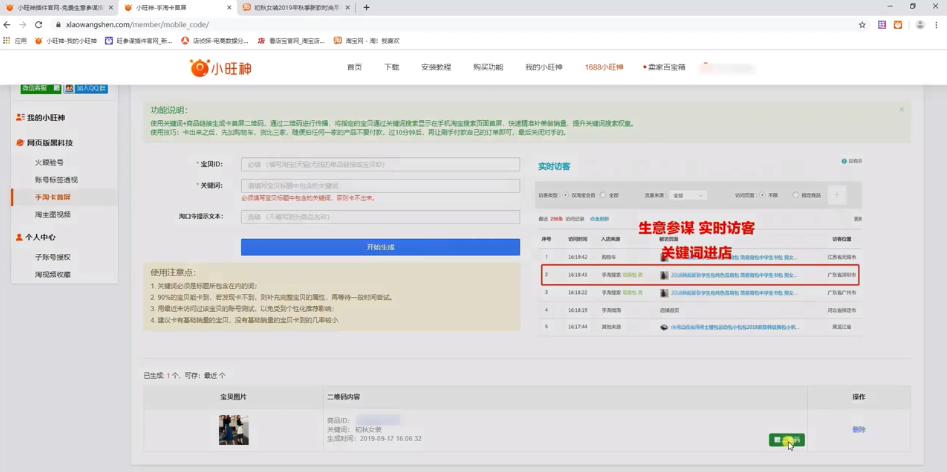Expand the 流量来源 dropdown
Viewport: 947px width, 472px height.
[689, 195]
